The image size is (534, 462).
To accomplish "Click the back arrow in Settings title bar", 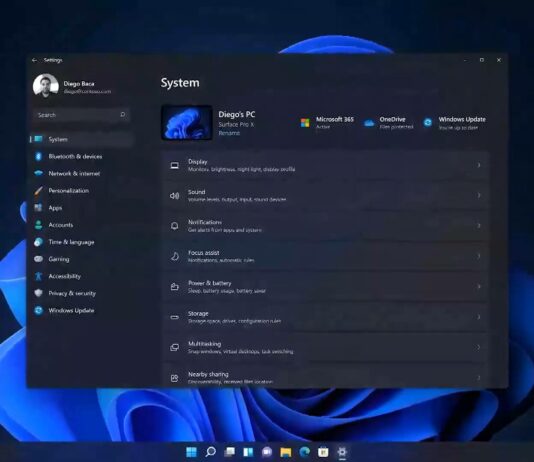I will point(34,60).
